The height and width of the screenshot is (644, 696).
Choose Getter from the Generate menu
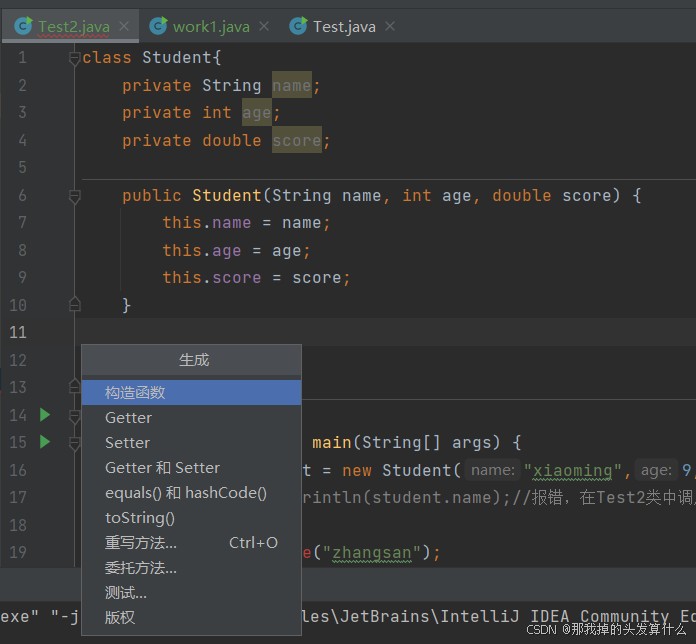tap(191, 418)
